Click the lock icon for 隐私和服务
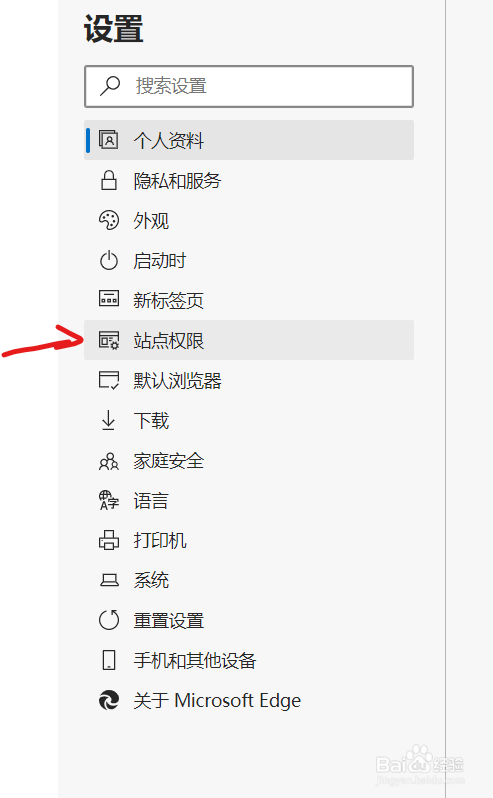 (x=108, y=180)
